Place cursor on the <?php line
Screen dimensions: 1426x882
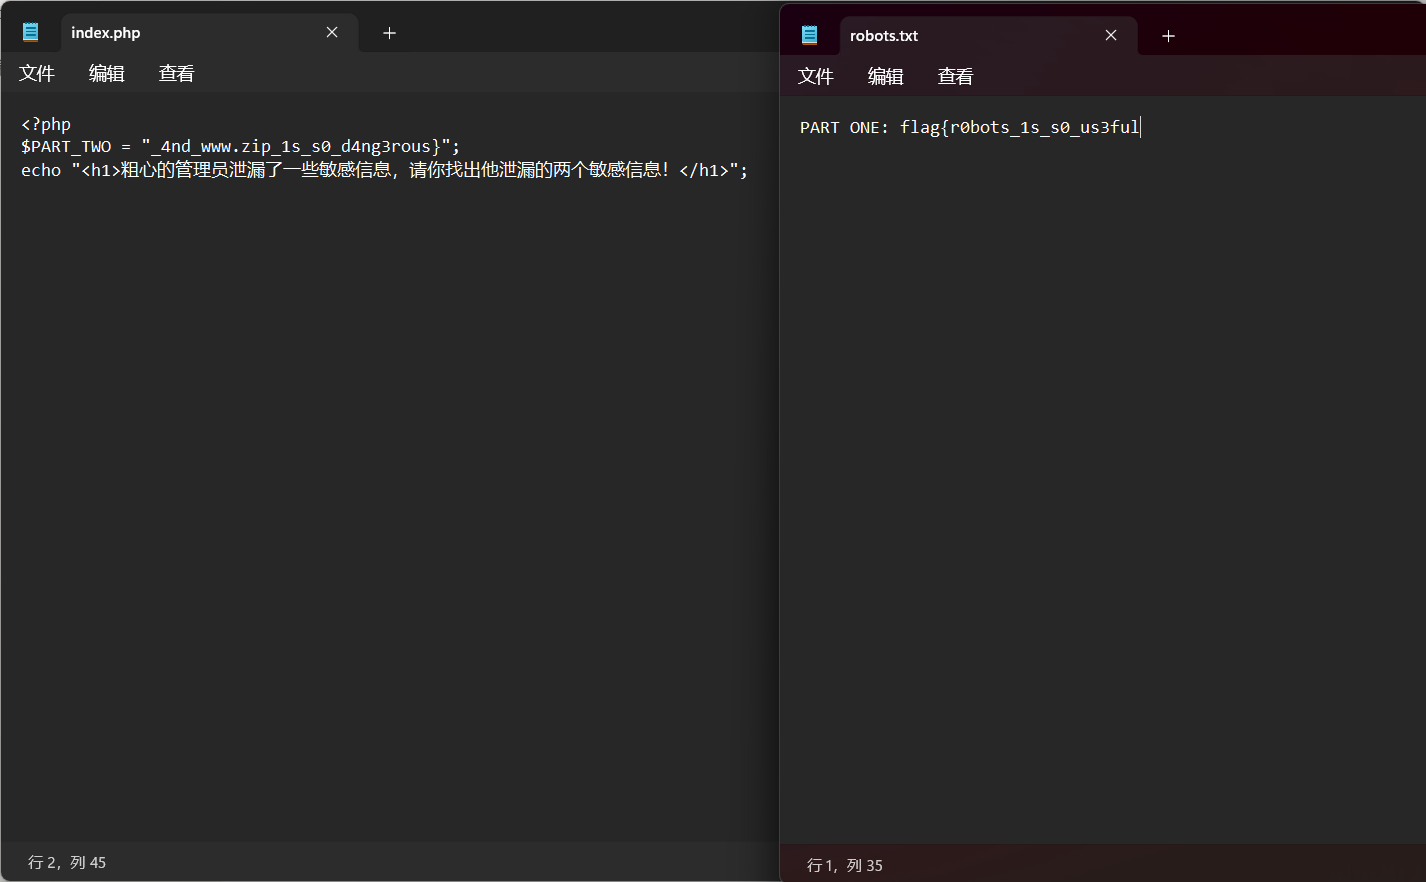point(46,124)
